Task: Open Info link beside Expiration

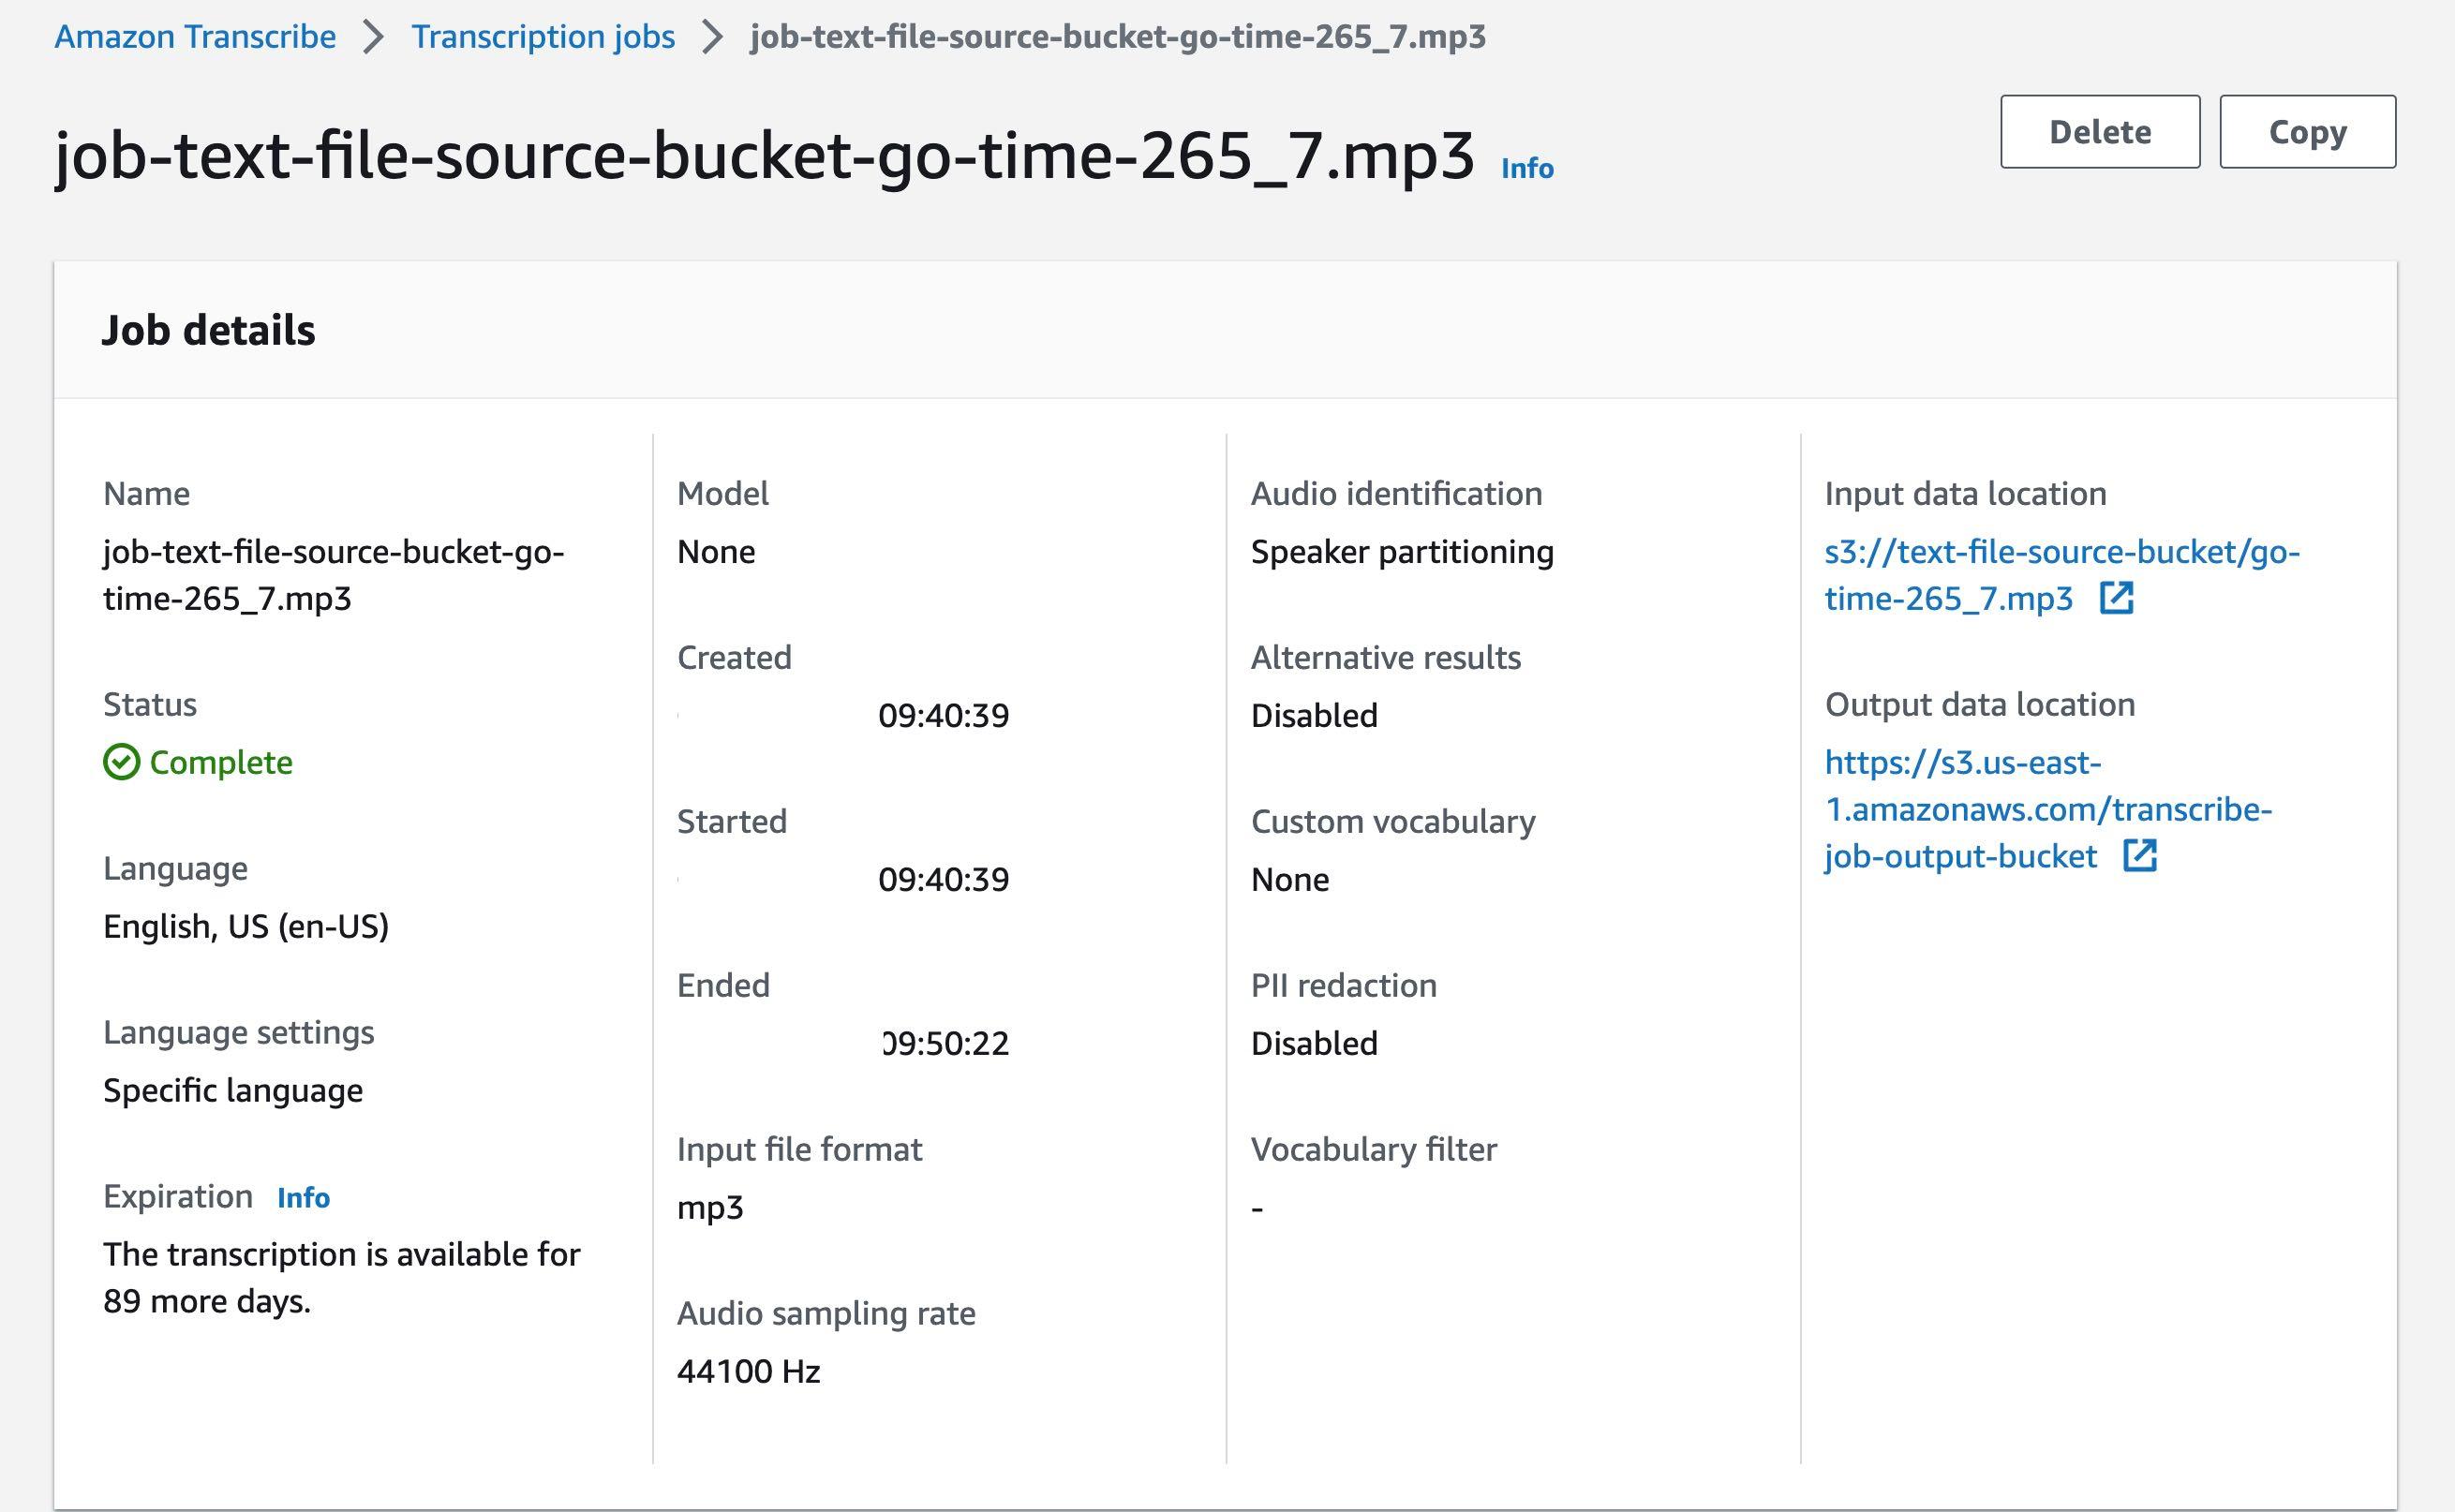Action: point(303,1197)
